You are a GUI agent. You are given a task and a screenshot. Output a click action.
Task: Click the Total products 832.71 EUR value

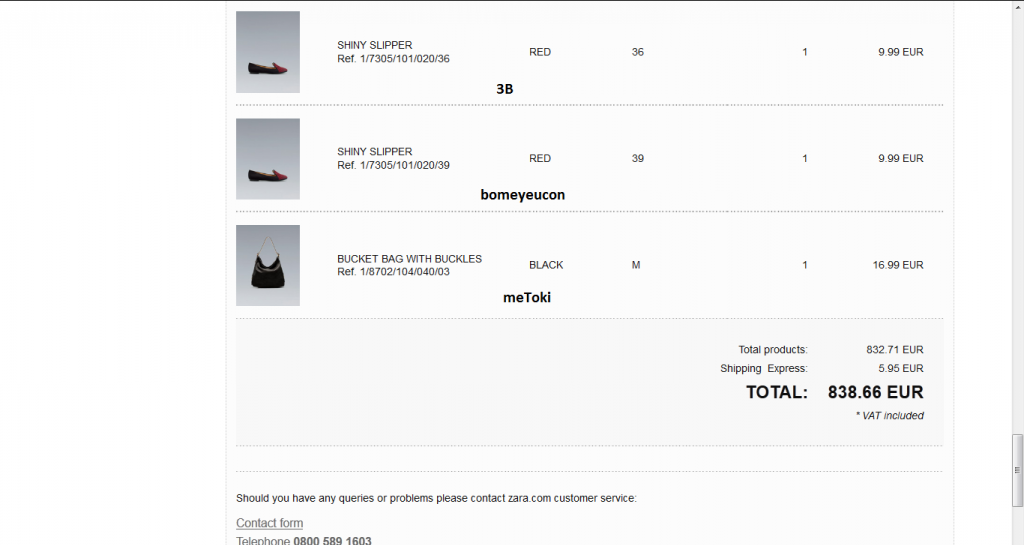(895, 349)
